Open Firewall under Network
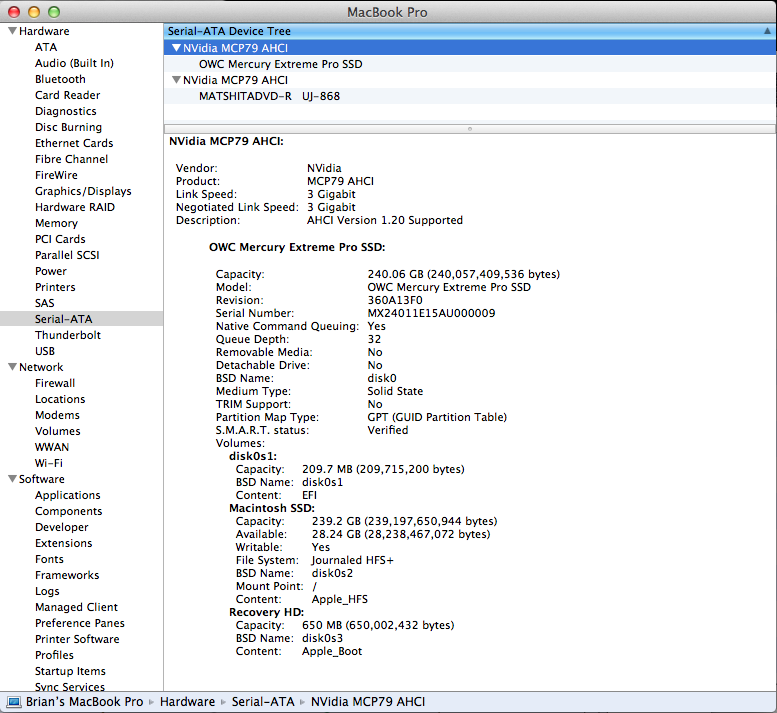 click(55, 383)
